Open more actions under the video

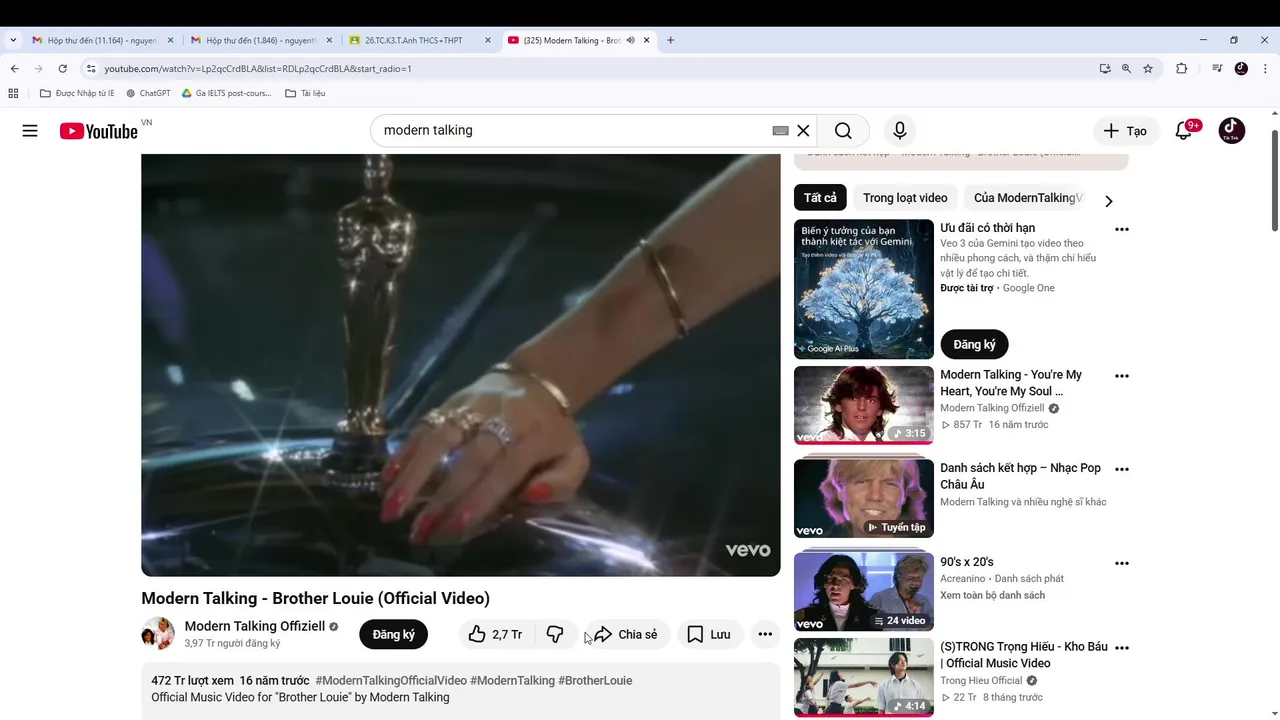tap(765, 634)
